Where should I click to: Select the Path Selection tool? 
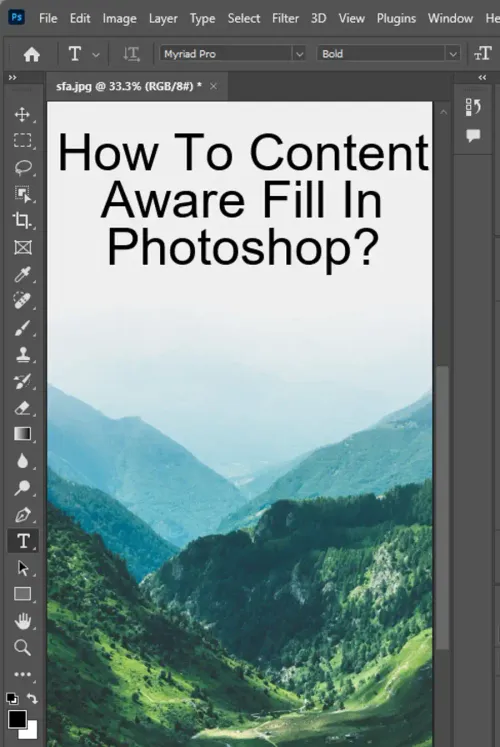[22, 568]
